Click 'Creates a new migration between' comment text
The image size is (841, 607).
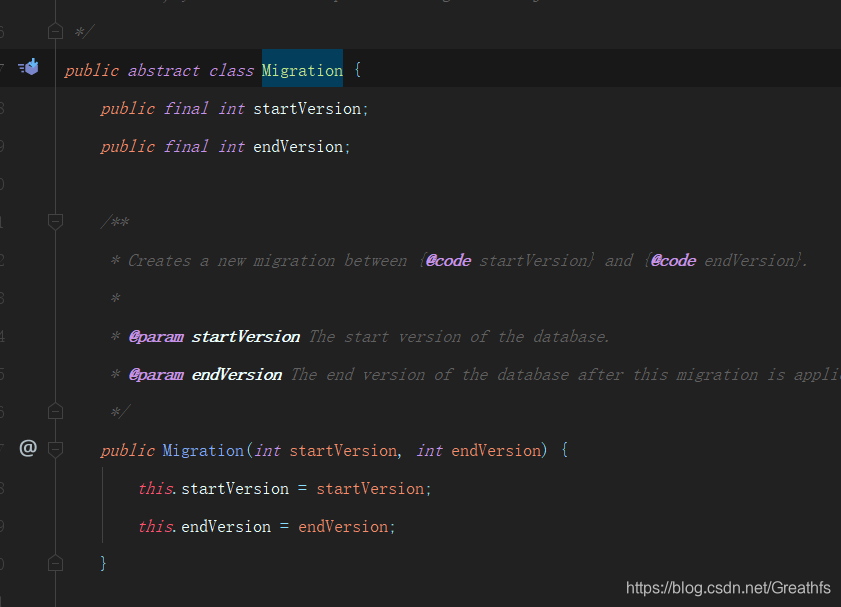tap(267, 261)
